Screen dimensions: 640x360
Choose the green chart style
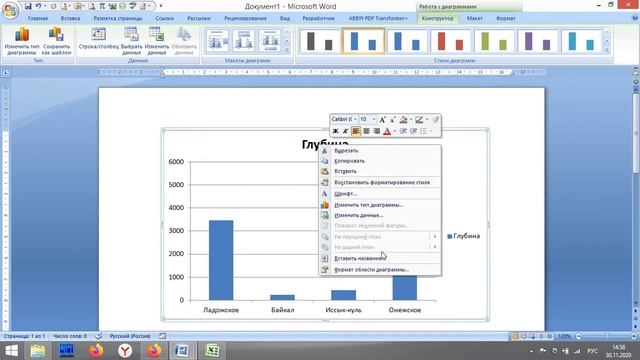tap(494, 41)
